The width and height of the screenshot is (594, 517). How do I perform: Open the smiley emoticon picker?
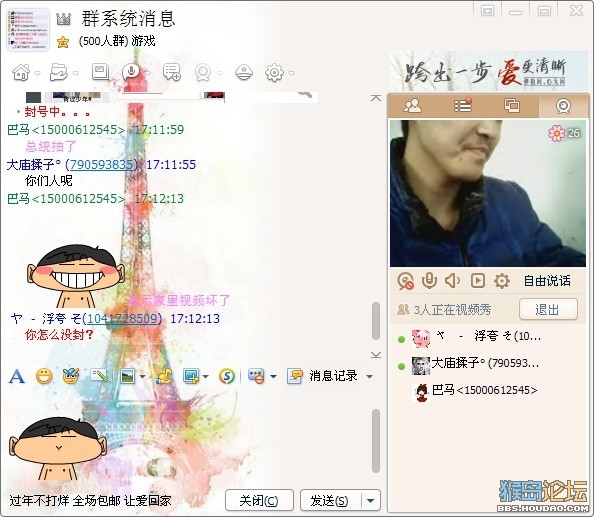[x=44, y=376]
